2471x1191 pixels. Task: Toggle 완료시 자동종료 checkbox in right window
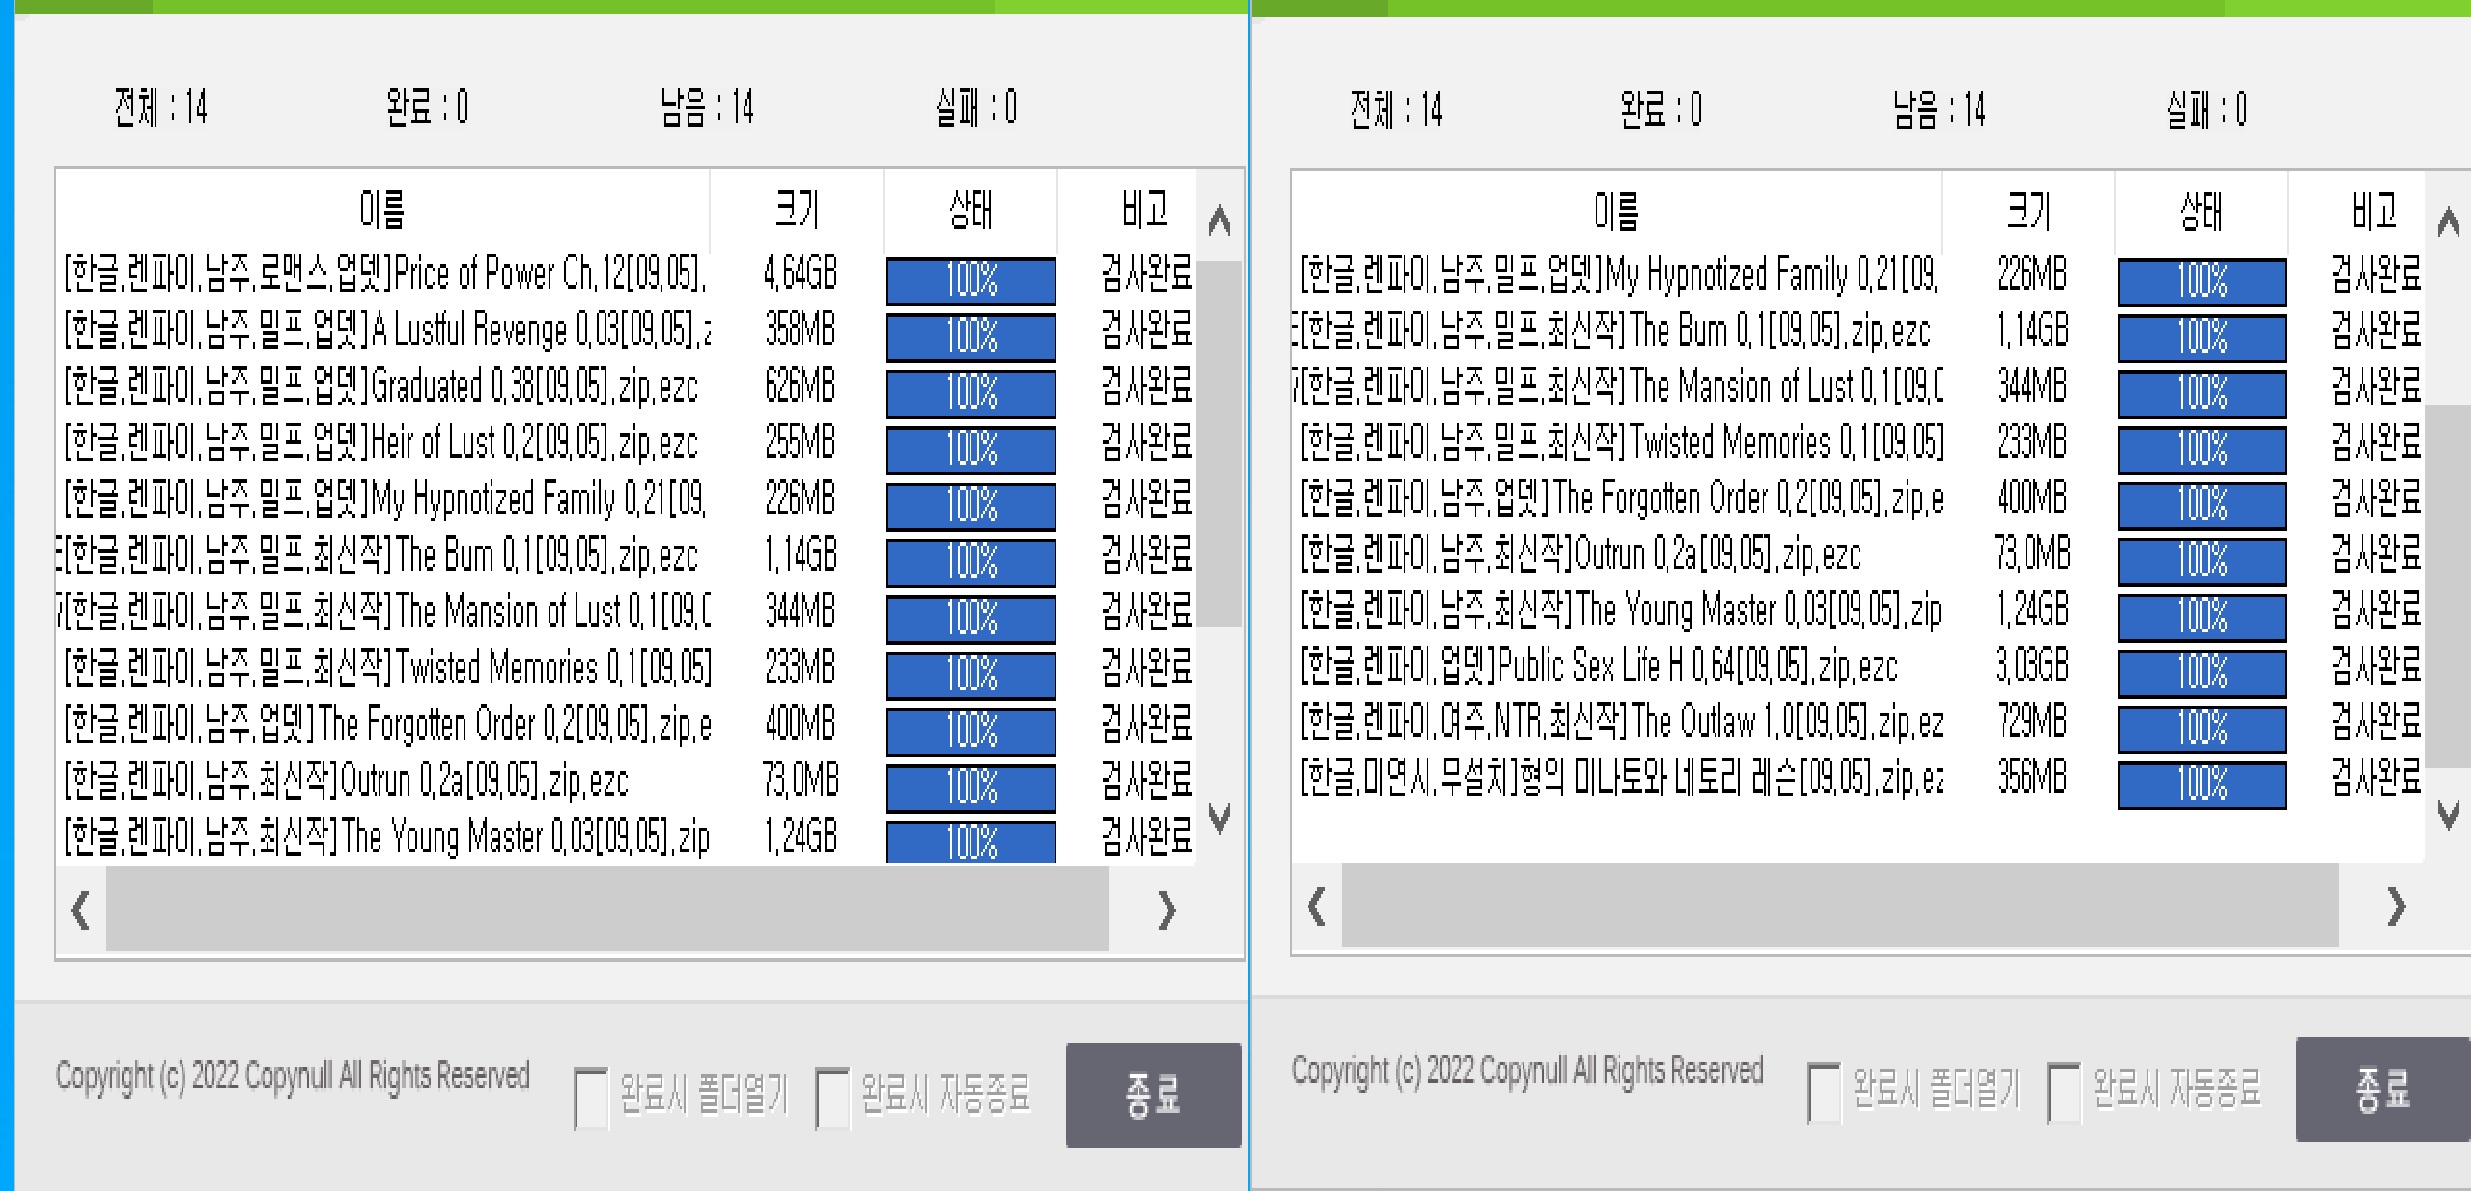click(2064, 1092)
